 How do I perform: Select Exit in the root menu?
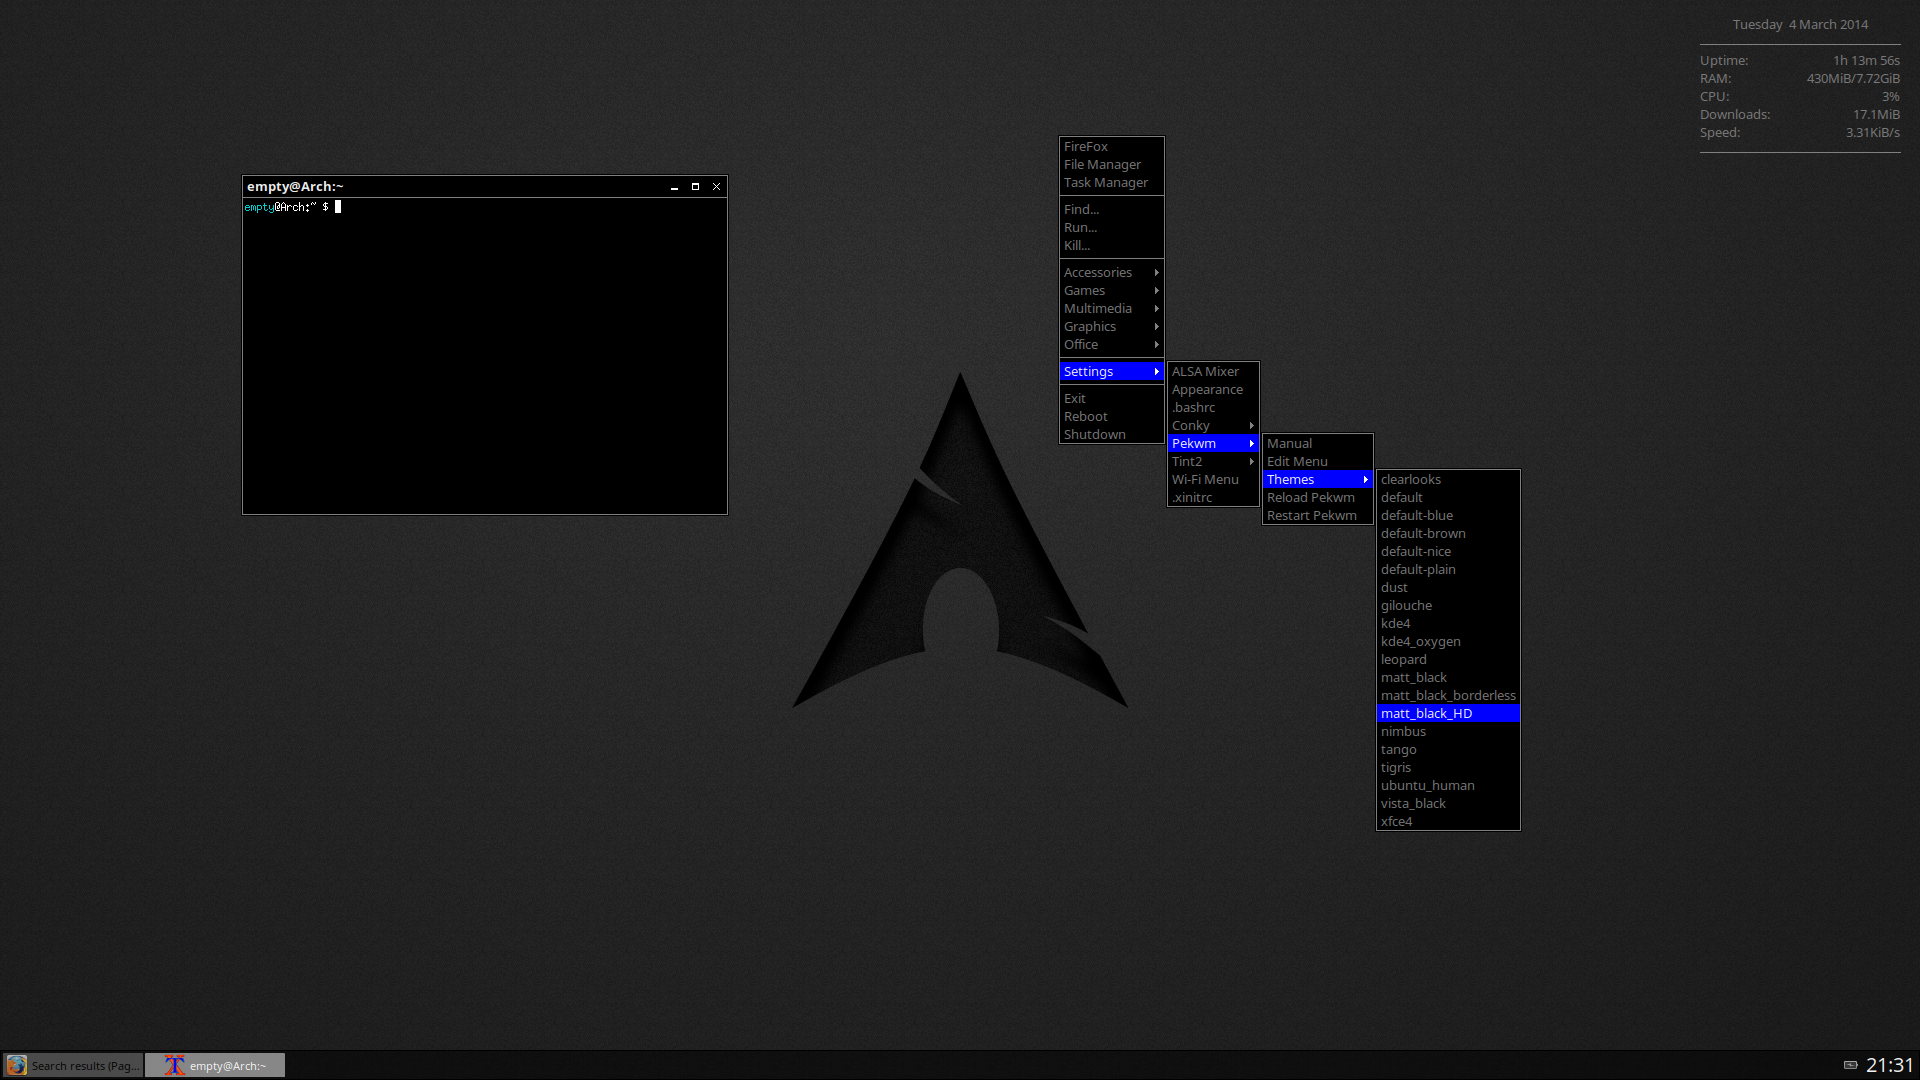pyautogui.click(x=1111, y=398)
